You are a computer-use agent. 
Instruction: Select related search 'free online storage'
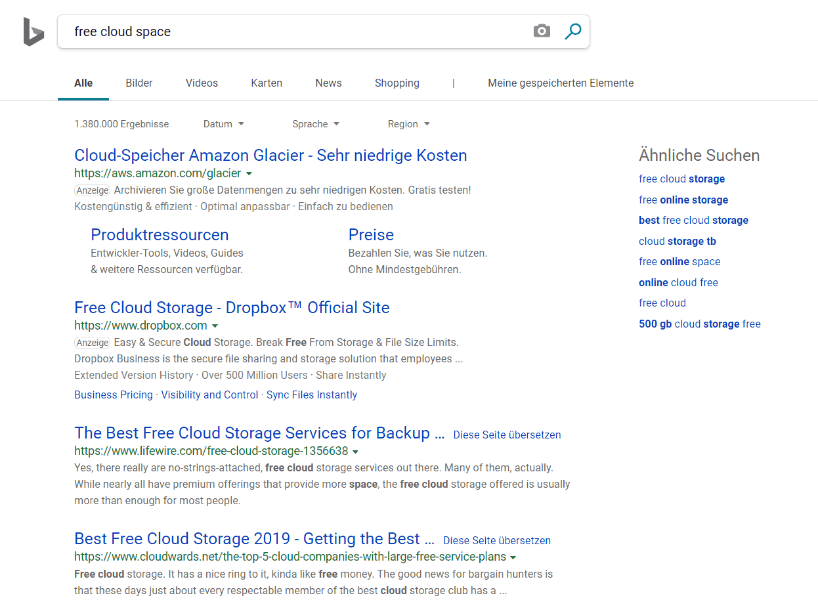[x=683, y=200]
